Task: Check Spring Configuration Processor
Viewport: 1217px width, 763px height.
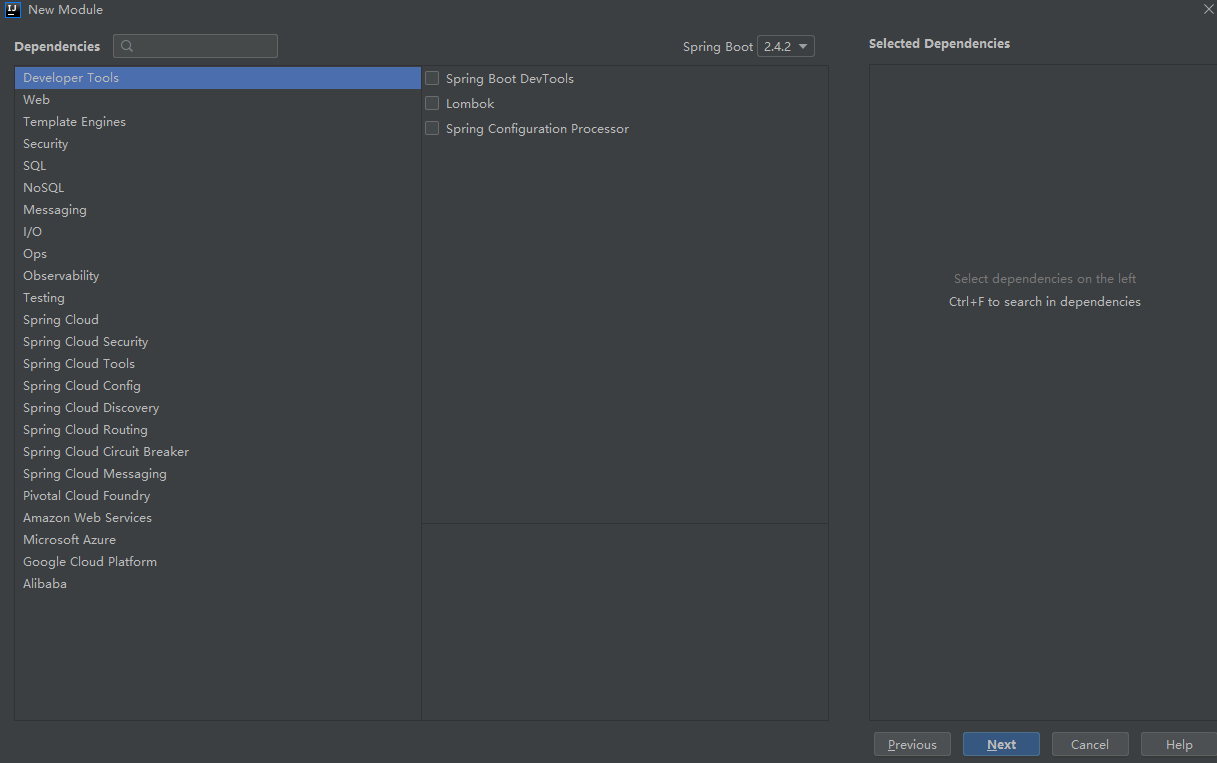Action: (x=432, y=128)
